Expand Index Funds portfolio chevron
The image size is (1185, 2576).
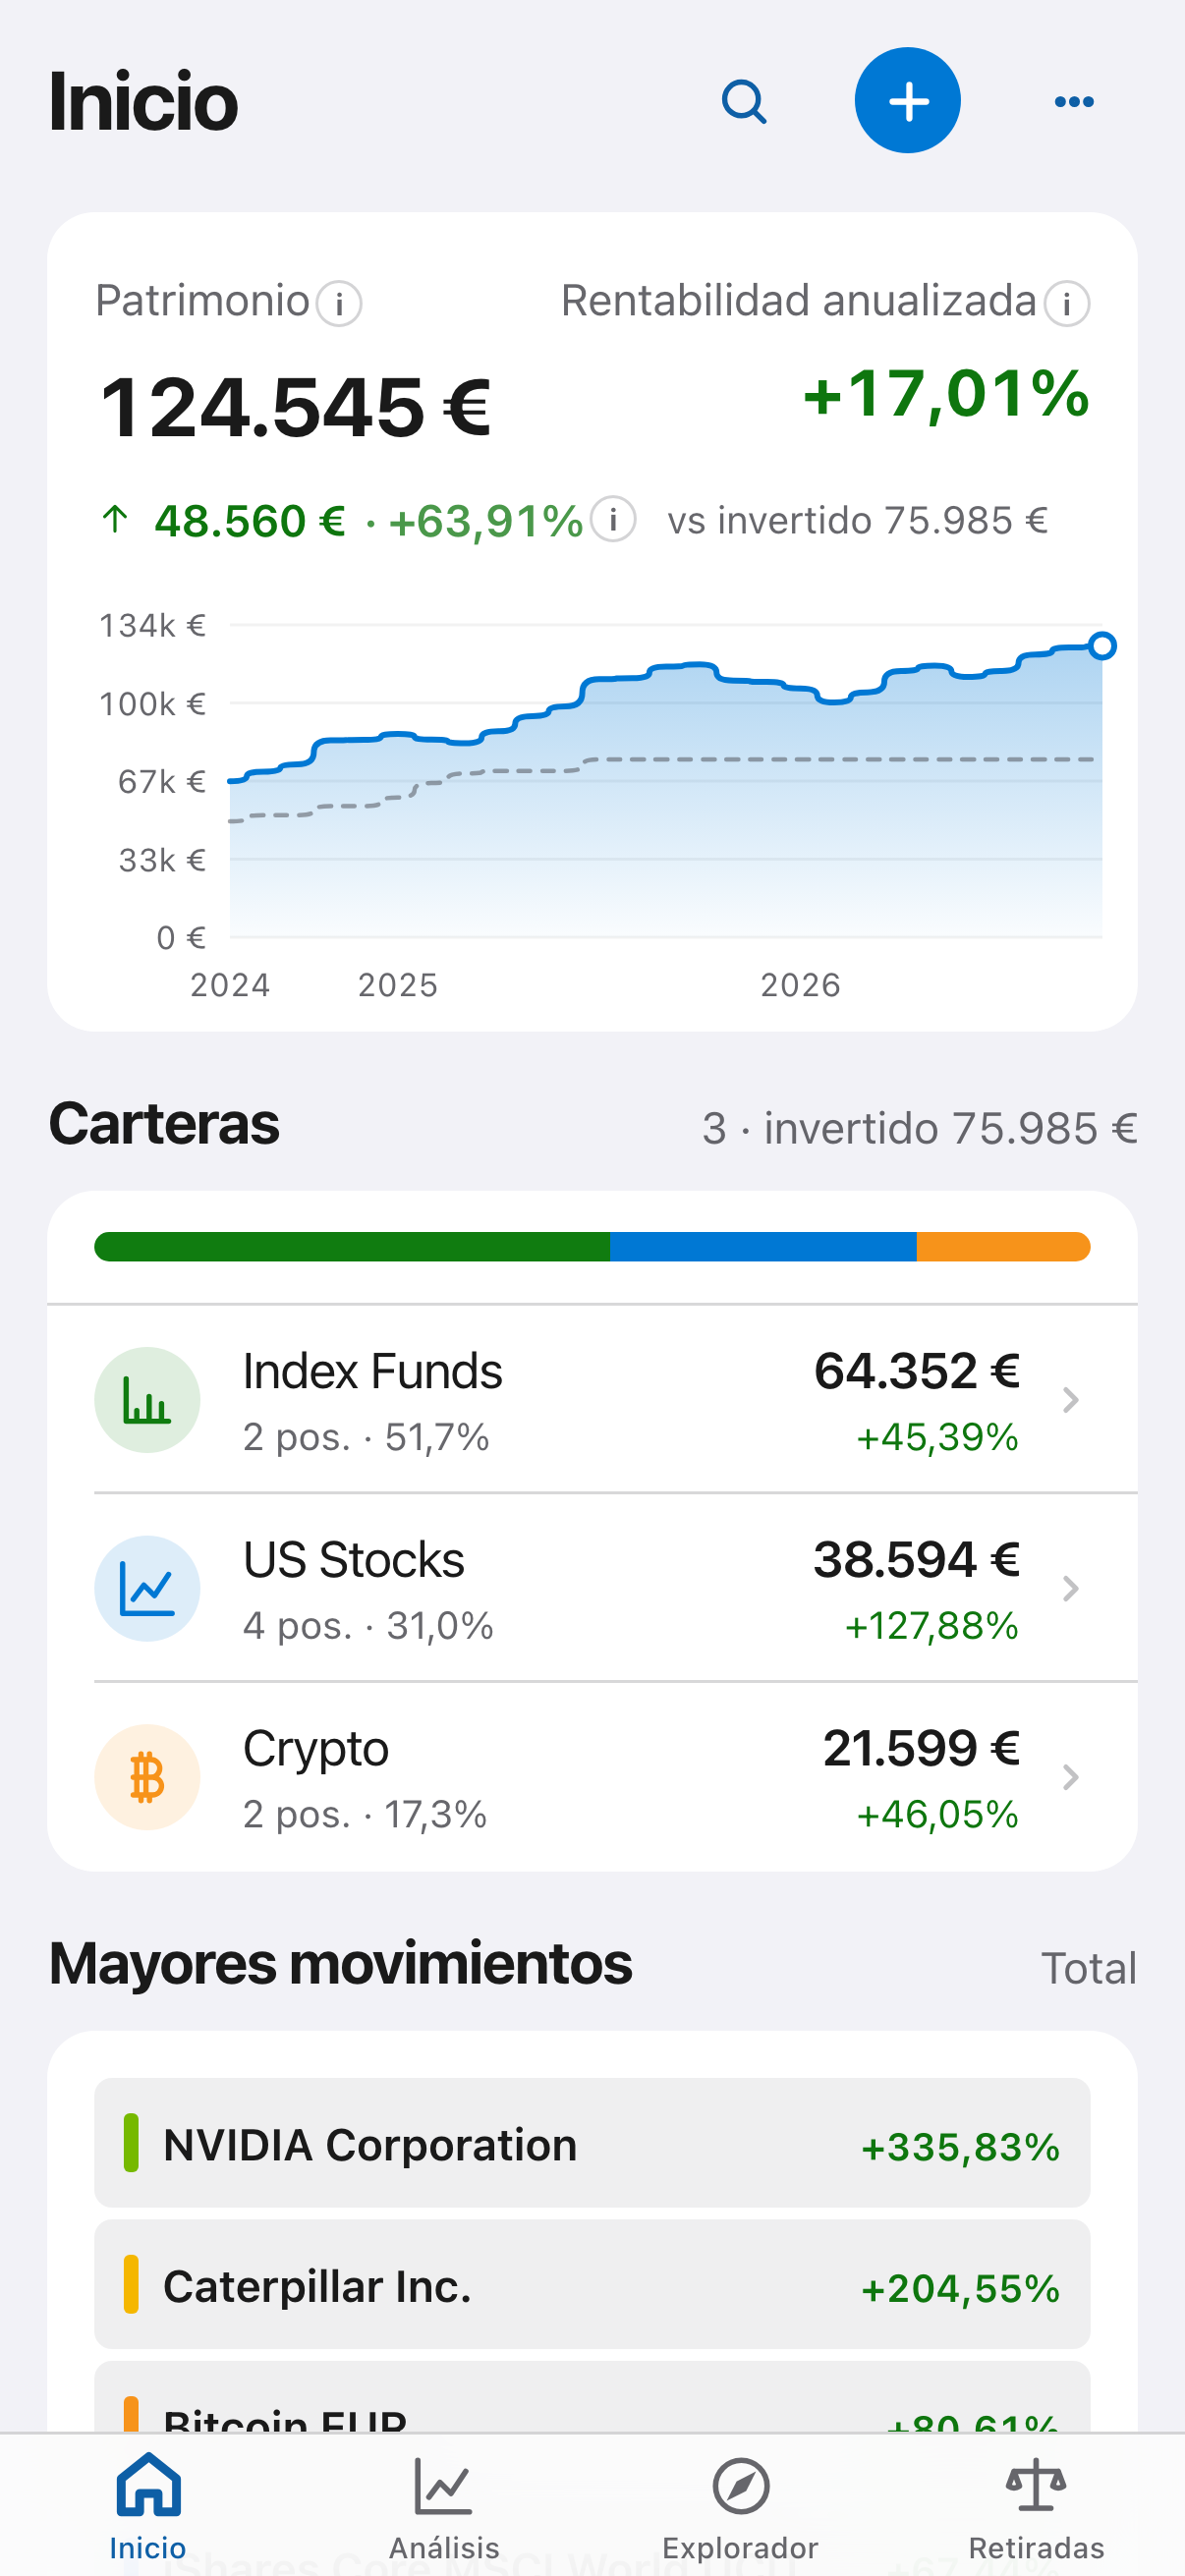click(x=1070, y=1399)
